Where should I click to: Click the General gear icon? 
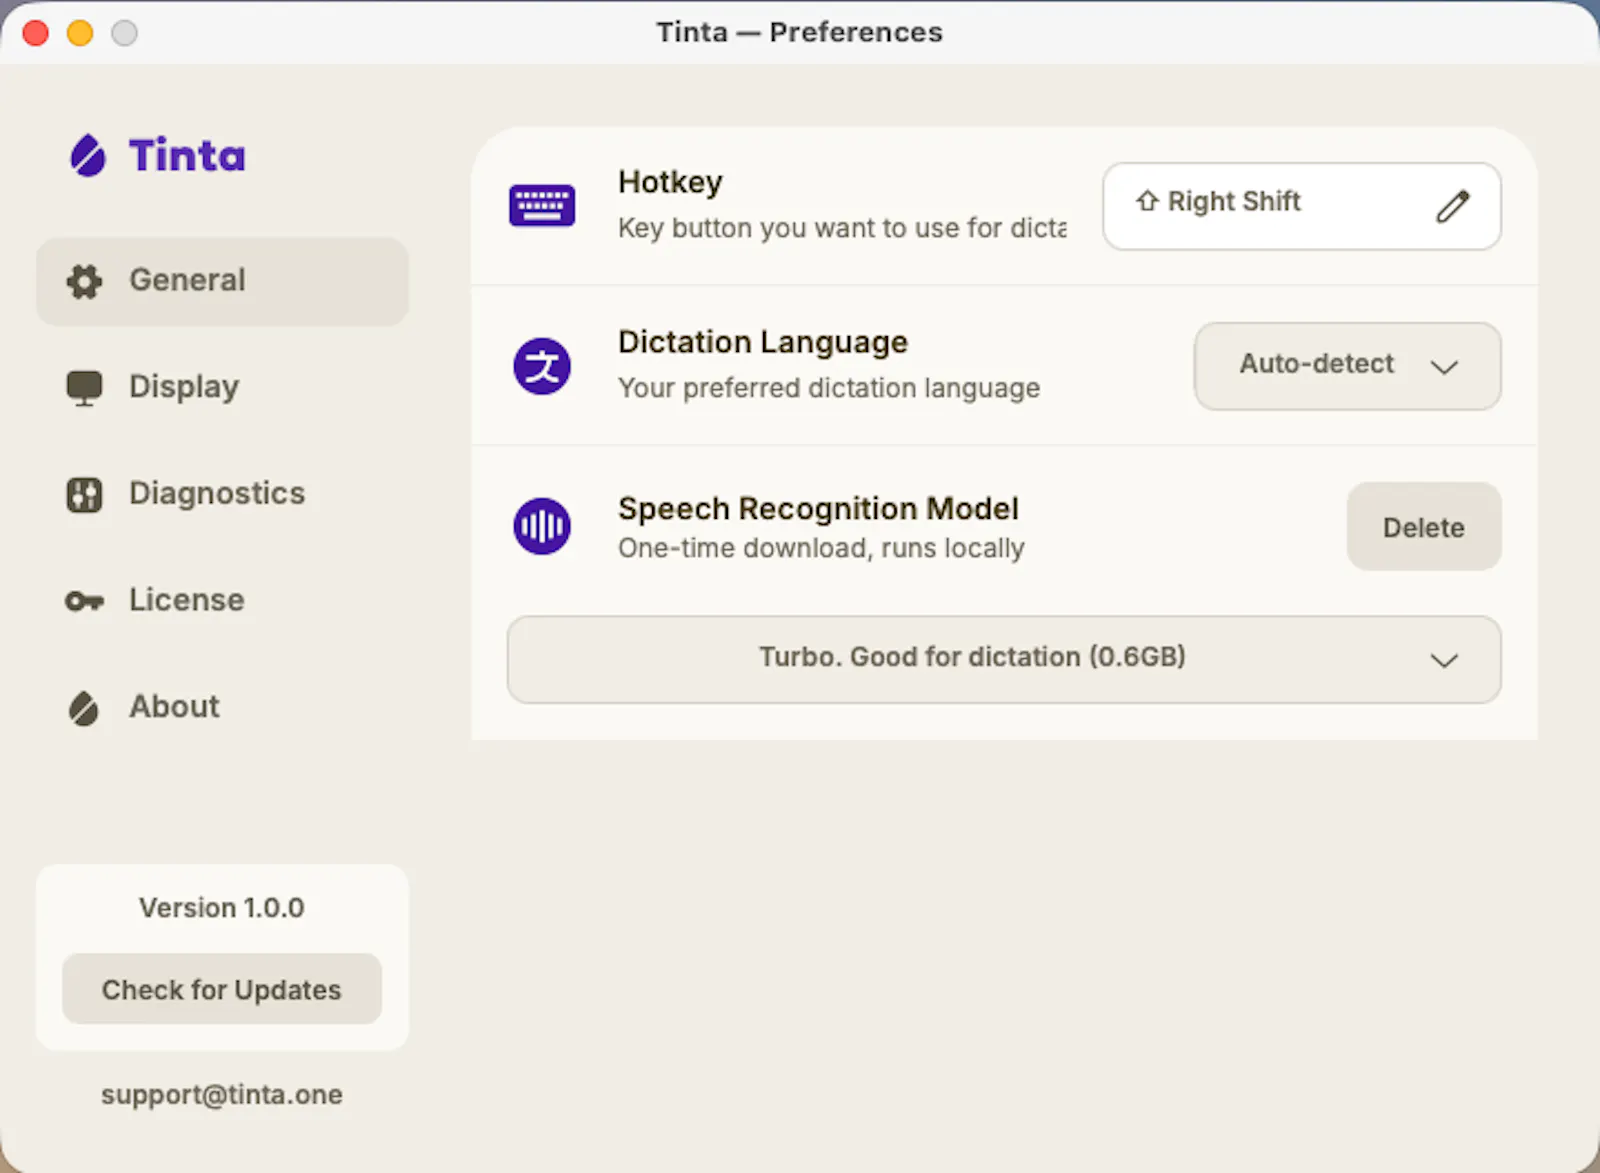(x=84, y=282)
